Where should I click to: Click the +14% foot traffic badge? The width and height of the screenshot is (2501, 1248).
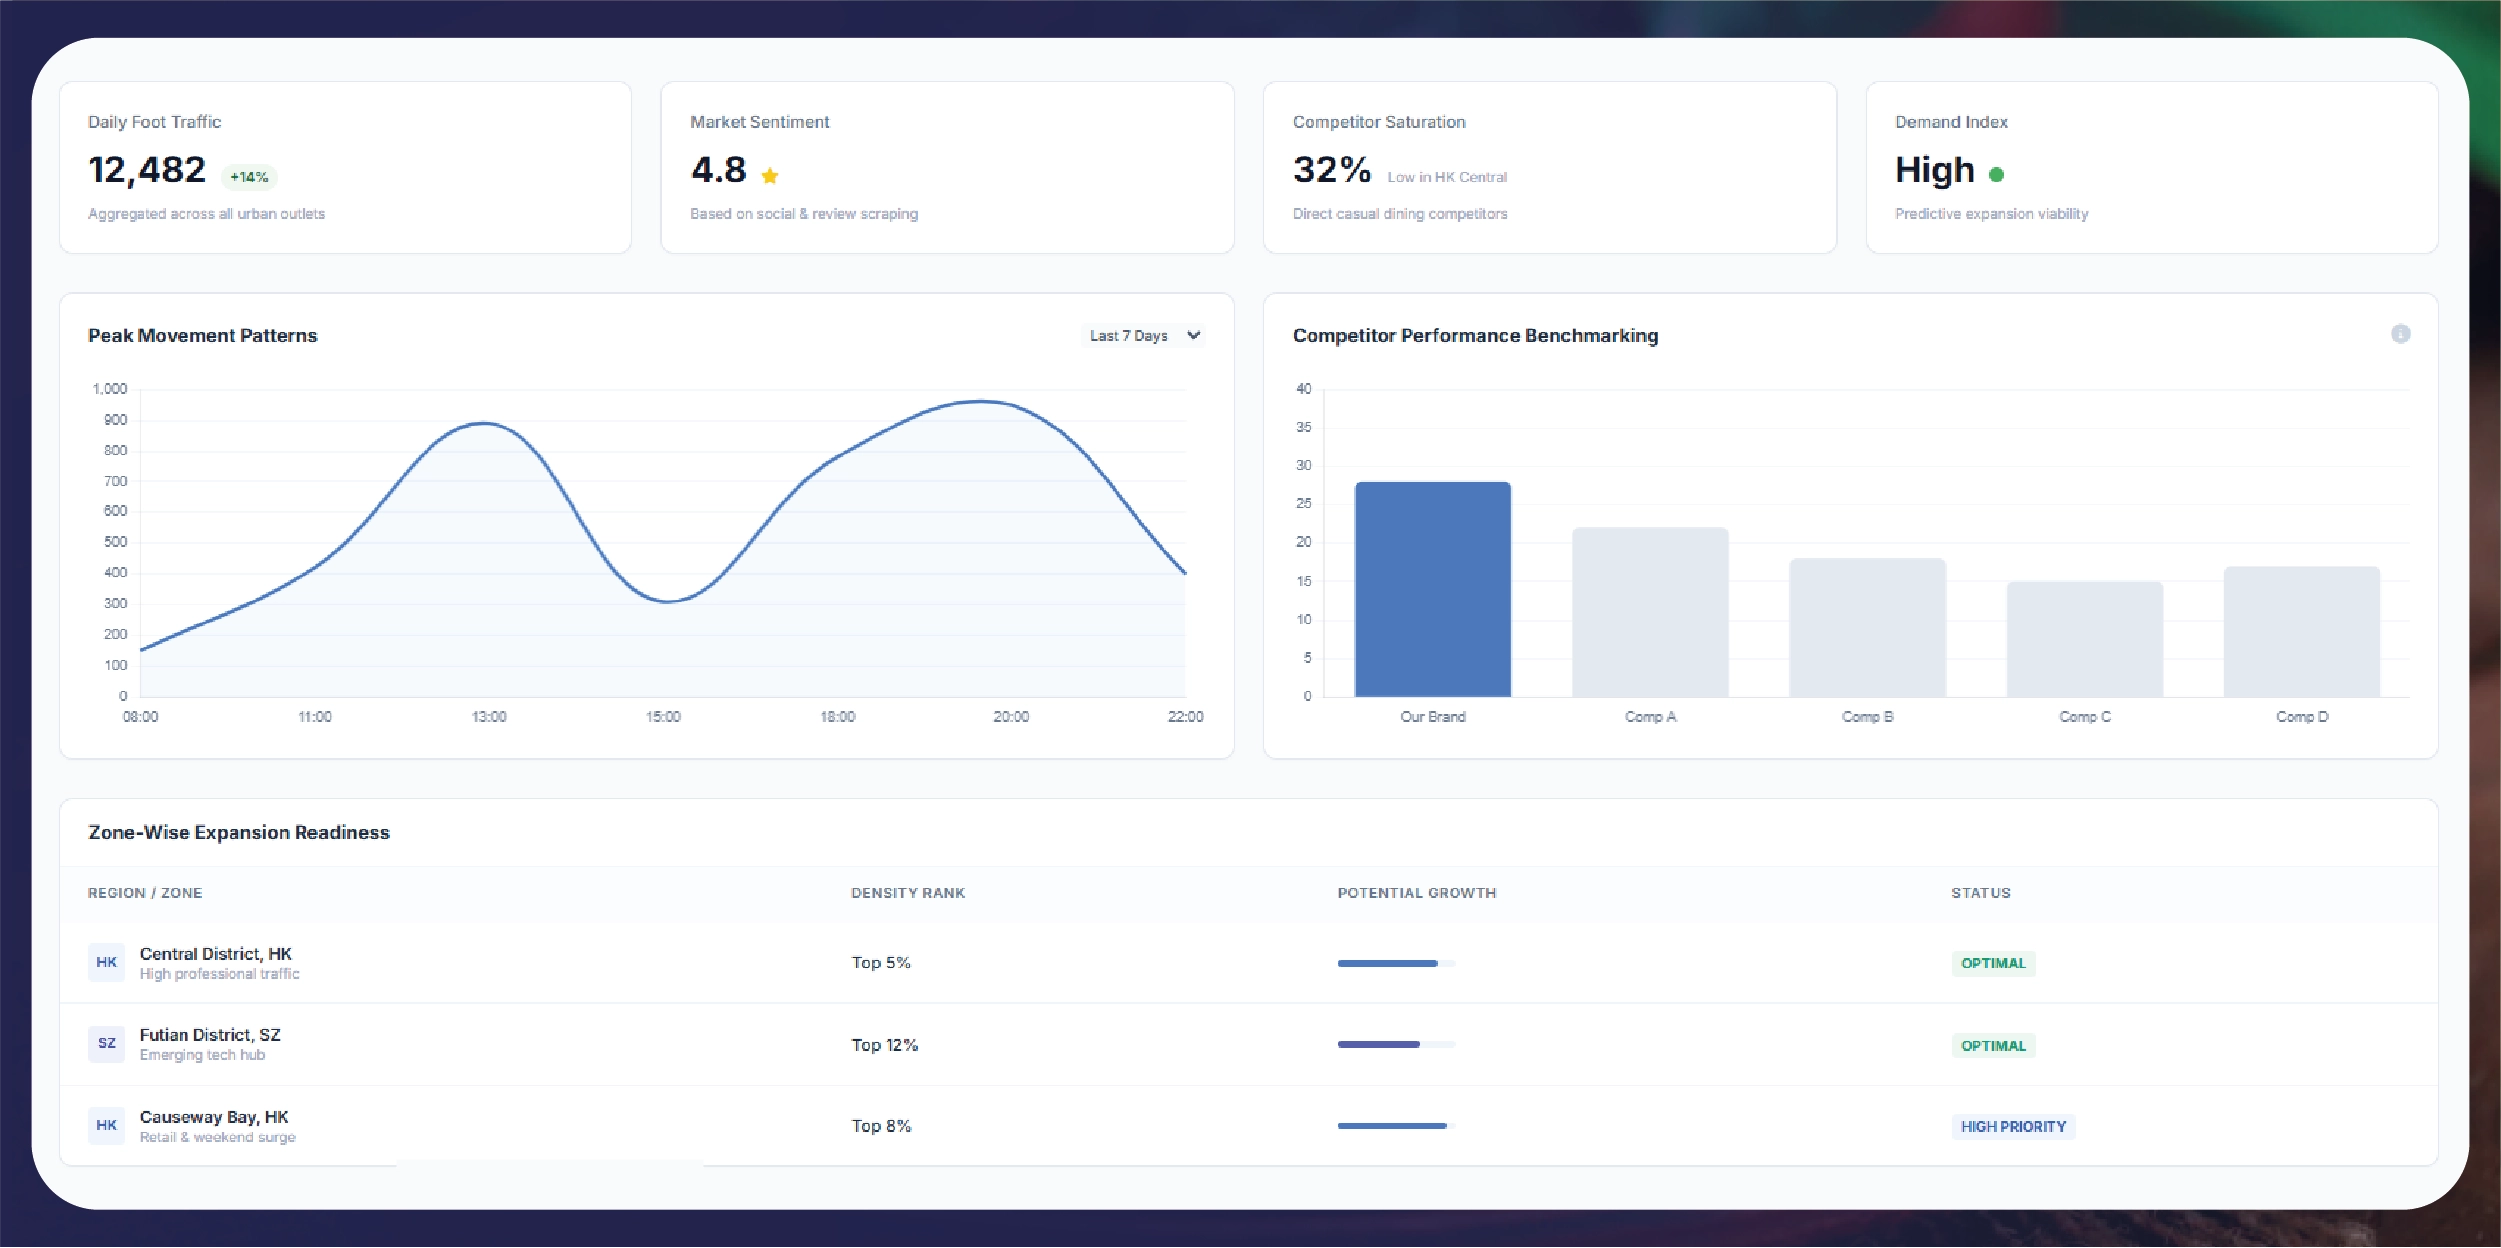[249, 177]
